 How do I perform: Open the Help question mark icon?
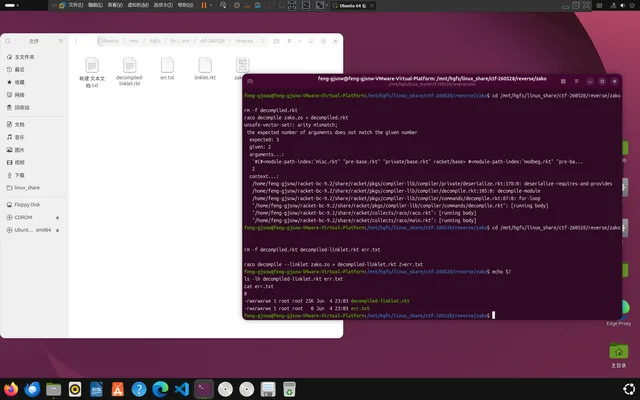pos(139,389)
